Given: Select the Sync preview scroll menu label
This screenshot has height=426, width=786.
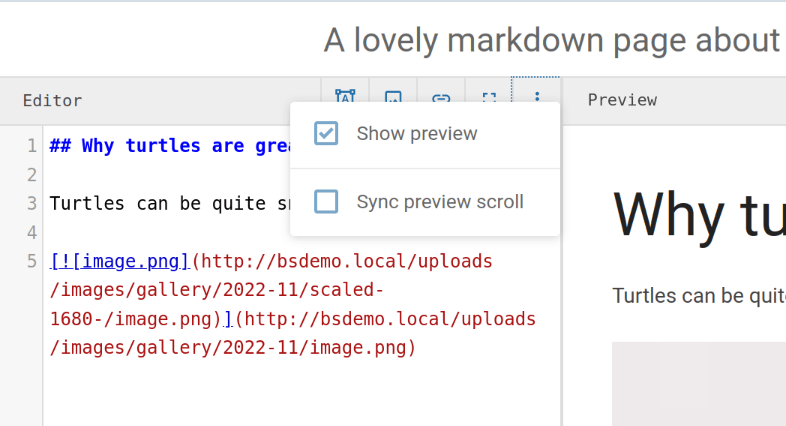Looking at the screenshot, I should tap(440, 202).
